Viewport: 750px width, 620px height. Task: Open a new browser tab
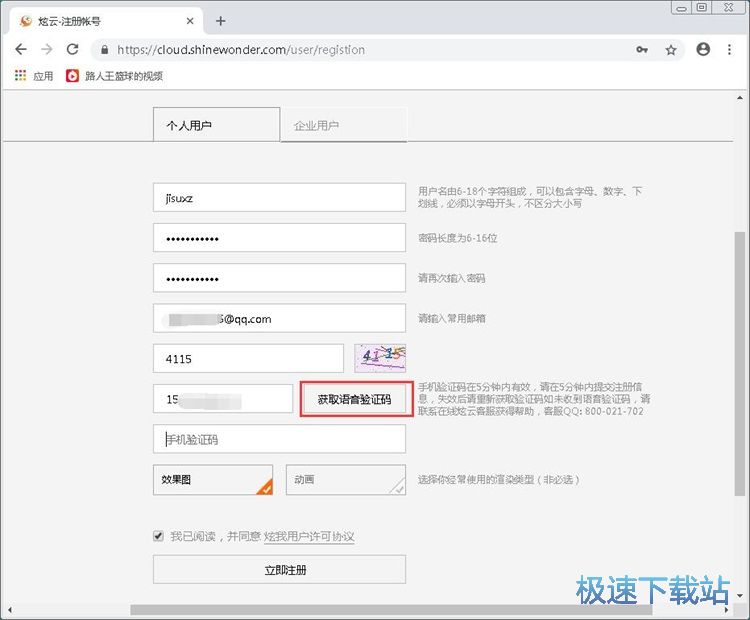(x=221, y=21)
